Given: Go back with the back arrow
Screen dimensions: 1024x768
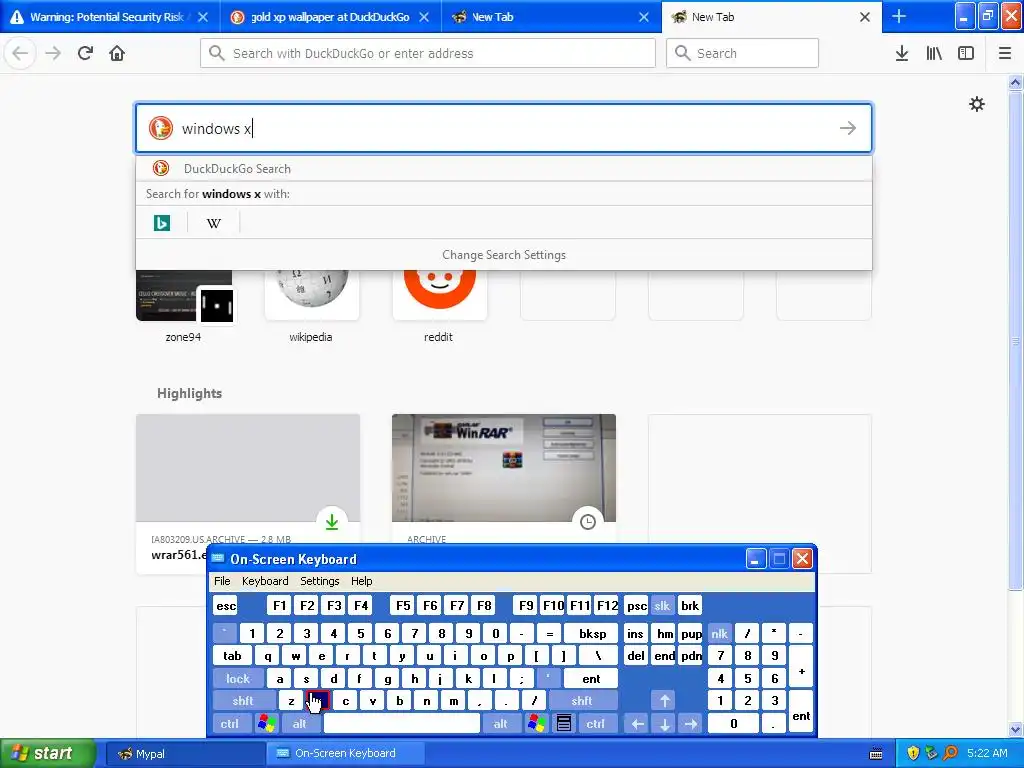Looking at the screenshot, I should [20, 53].
